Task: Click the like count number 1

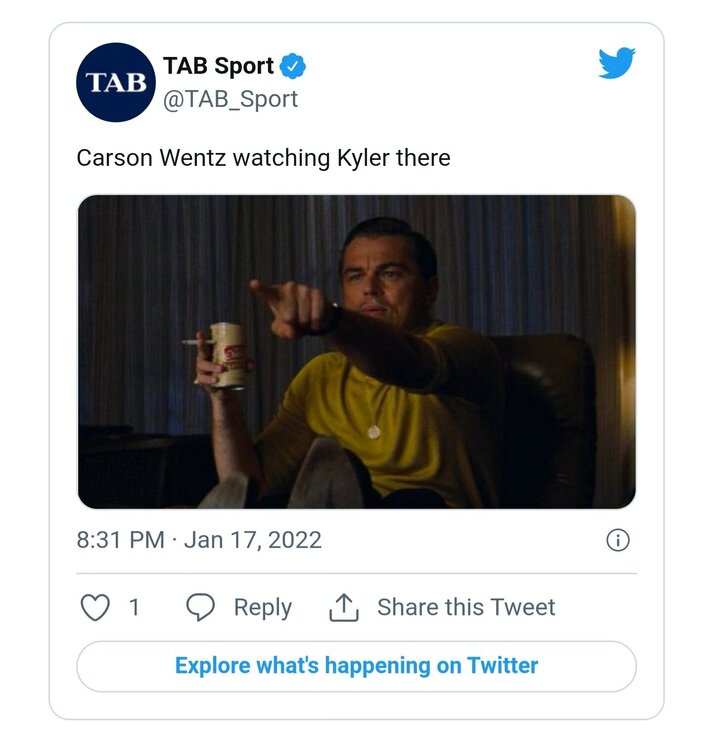Action: 134,607
